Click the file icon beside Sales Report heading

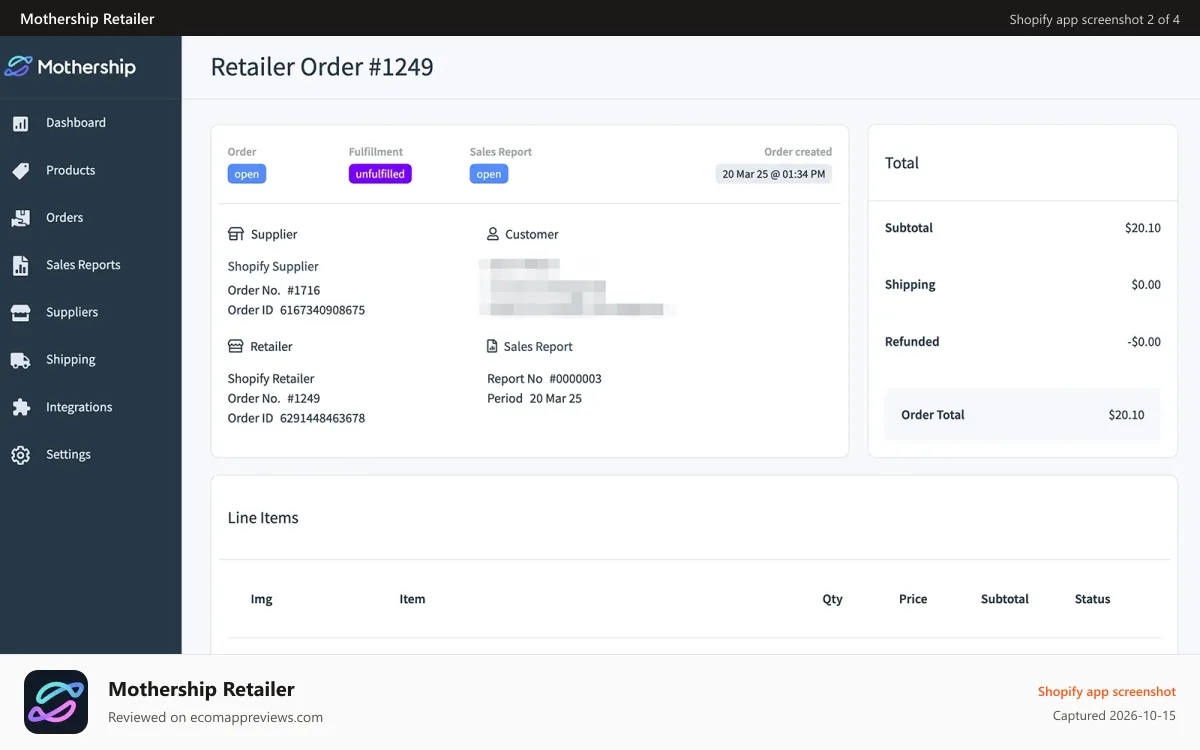pyautogui.click(x=492, y=346)
